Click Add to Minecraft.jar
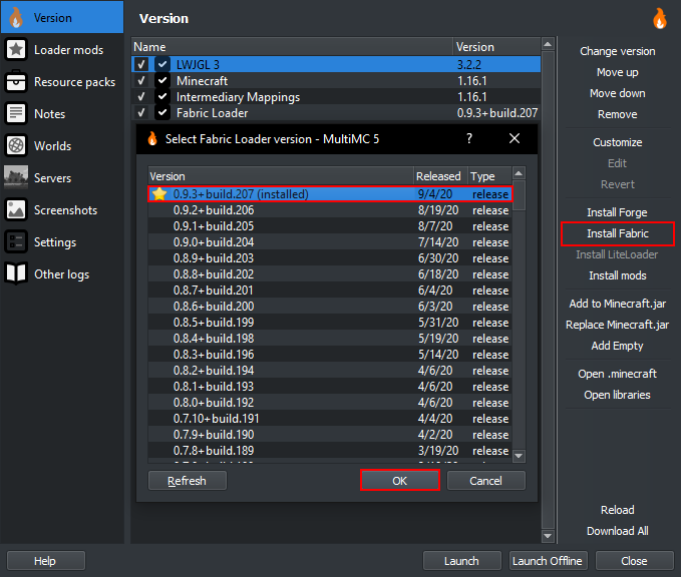The image size is (681, 577). pos(618,303)
